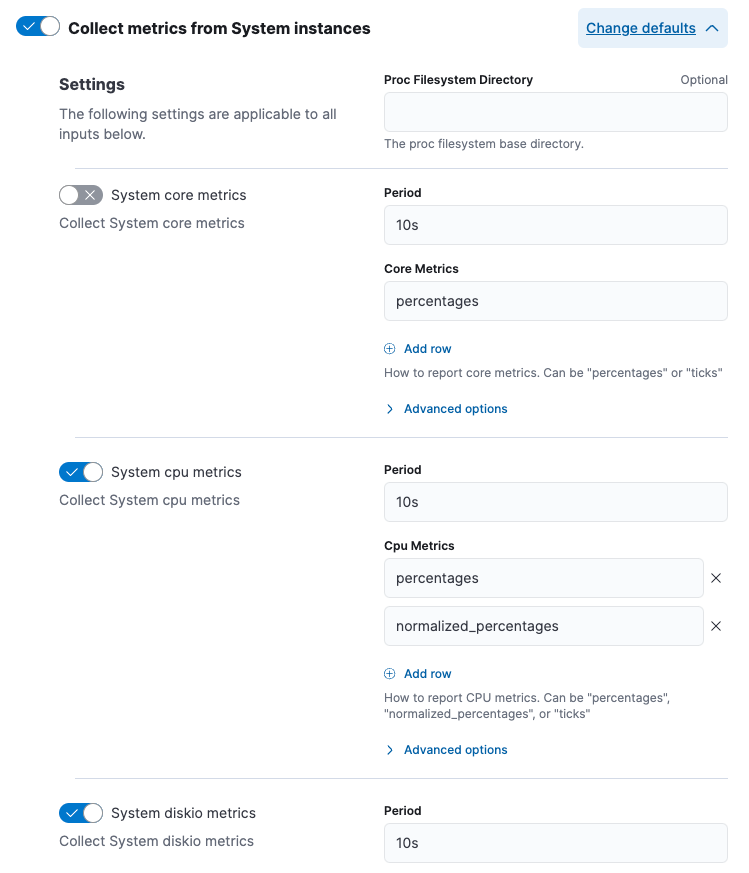The height and width of the screenshot is (873, 749).
Task: Disable collecting metrics from System instances
Action: point(37,25)
